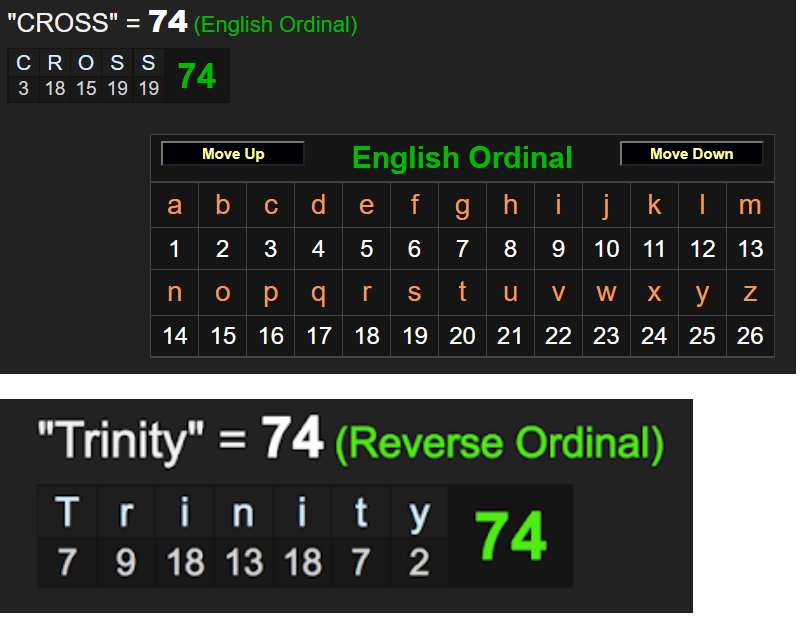Image resolution: width=802 pixels, height=622 pixels.
Task: Click letter 'n' in the Trinity breakdown
Action: [x=243, y=514]
